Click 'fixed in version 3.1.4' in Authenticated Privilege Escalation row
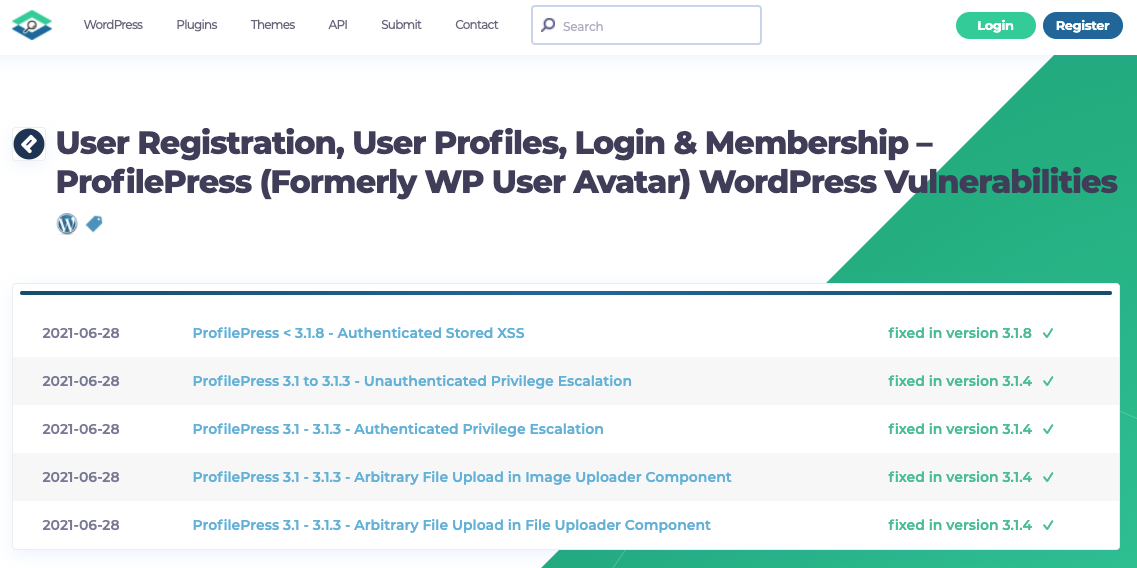Screen dimensions: 1137x568 tap(959, 429)
